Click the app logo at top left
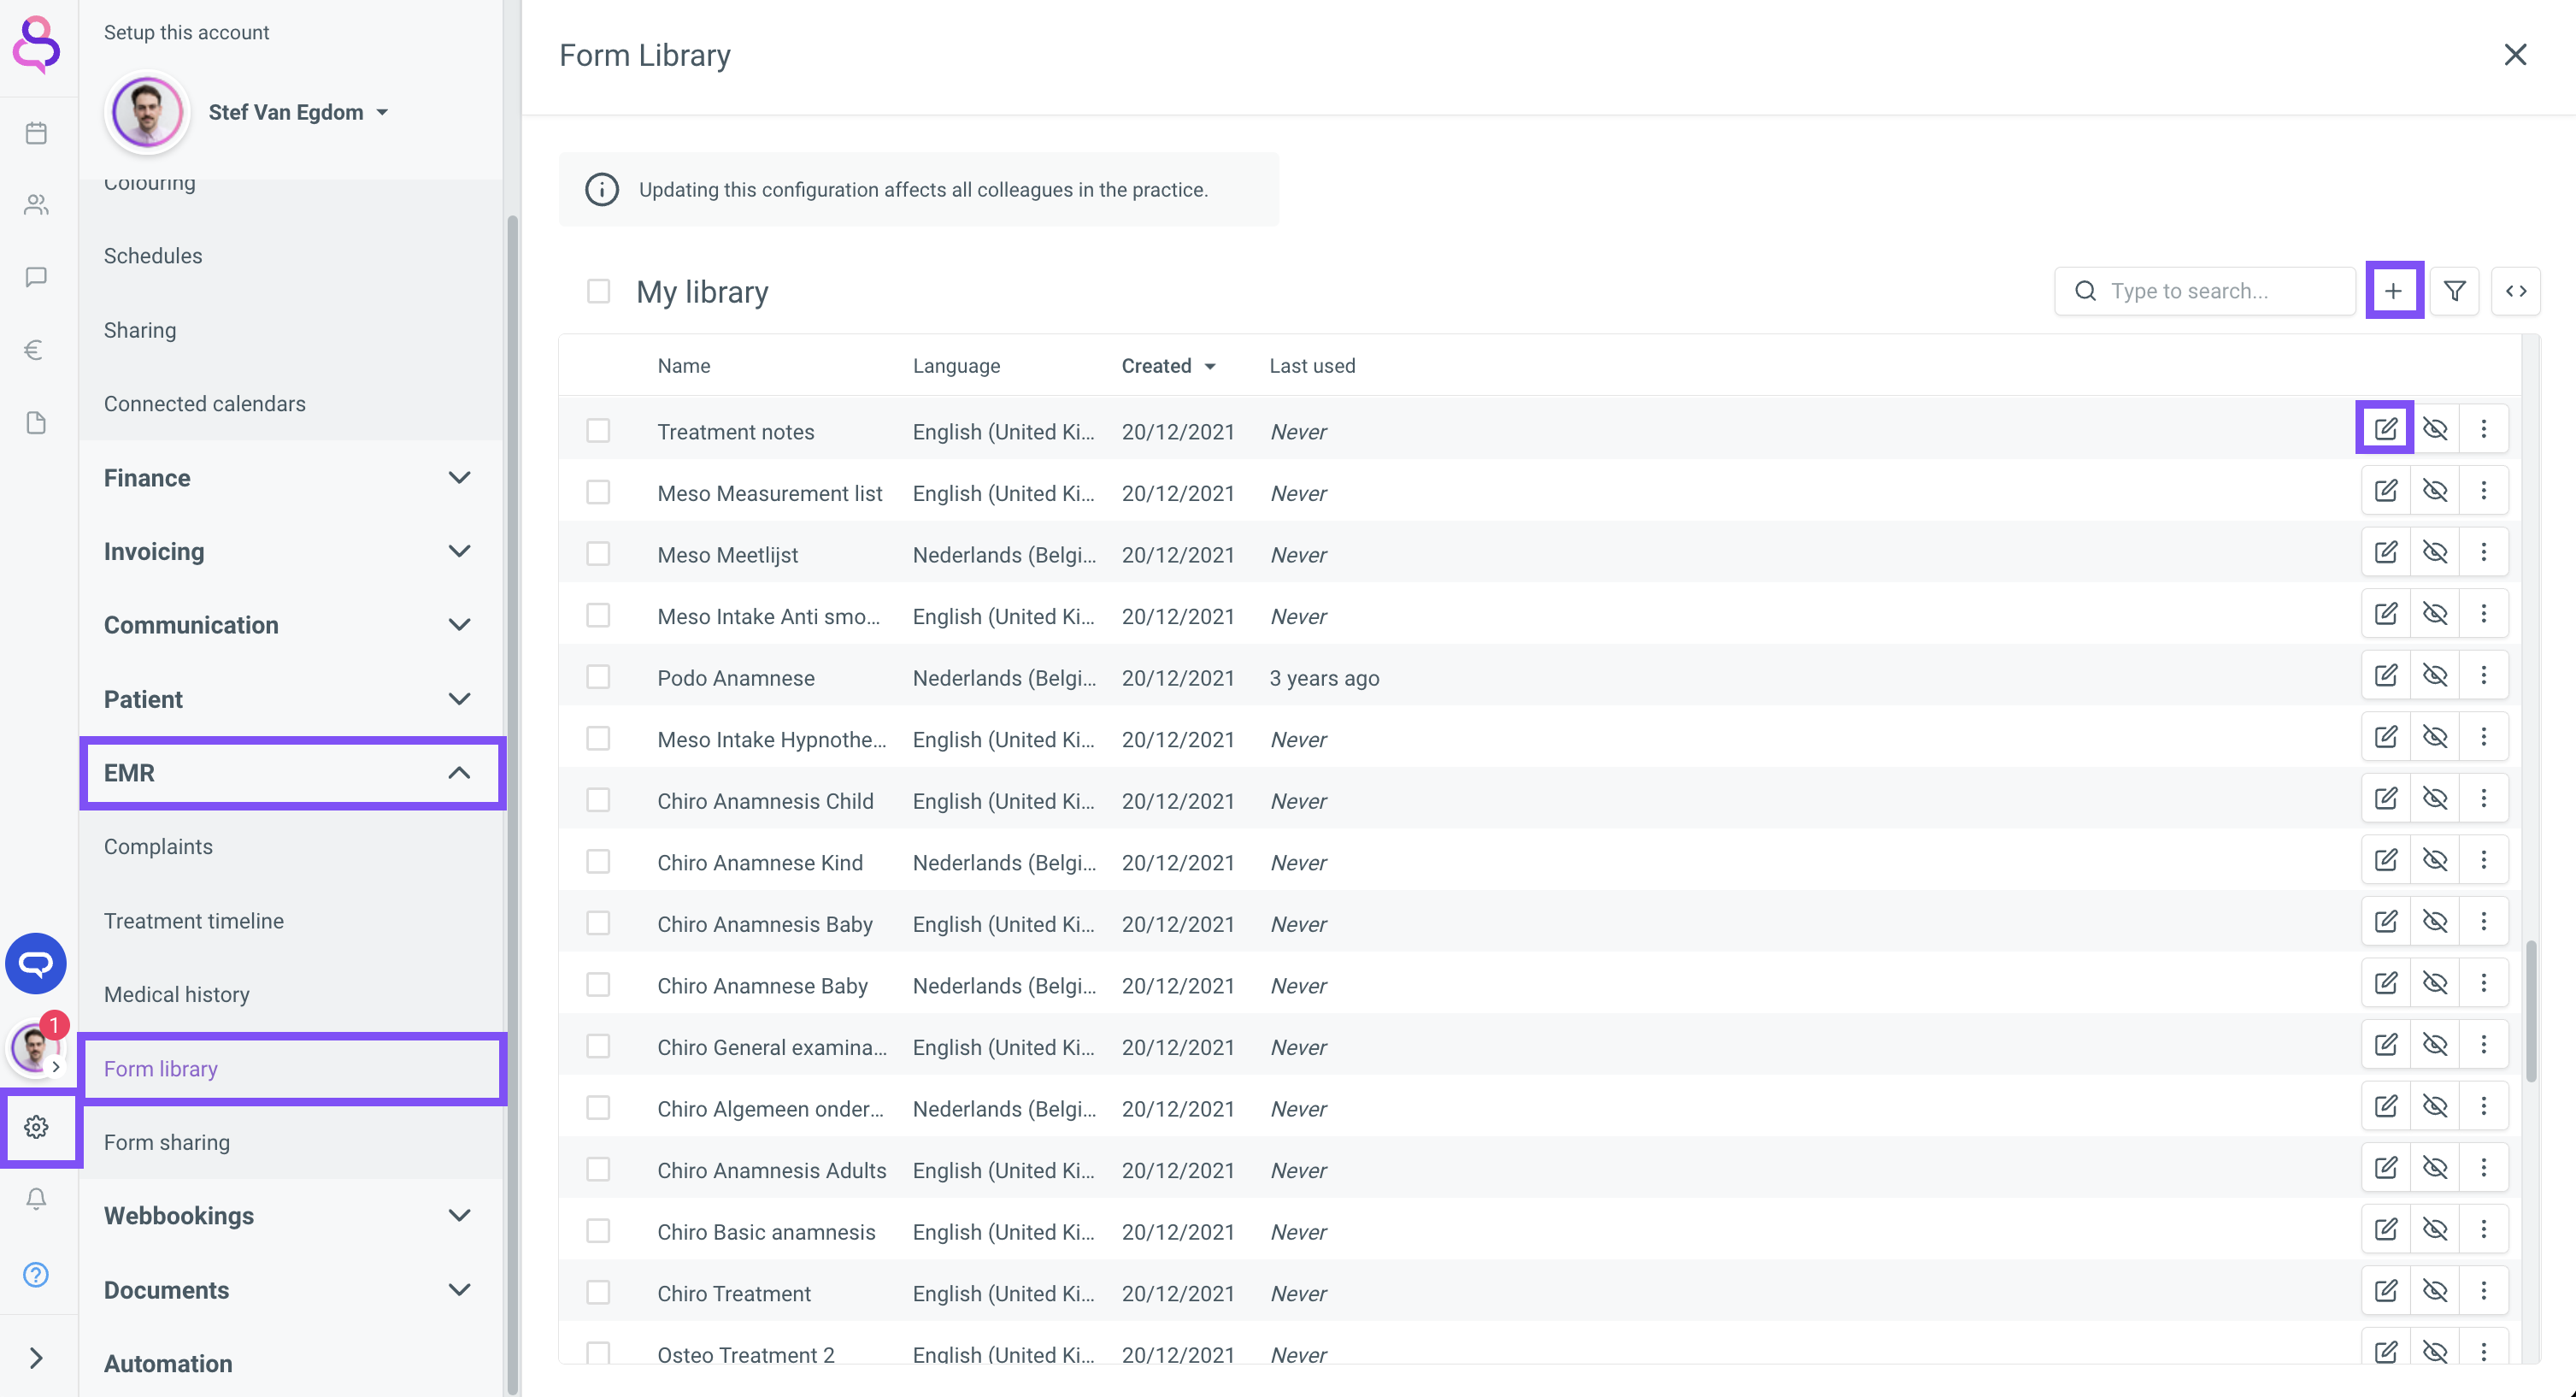The image size is (2576, 1397). pos(37,45)
